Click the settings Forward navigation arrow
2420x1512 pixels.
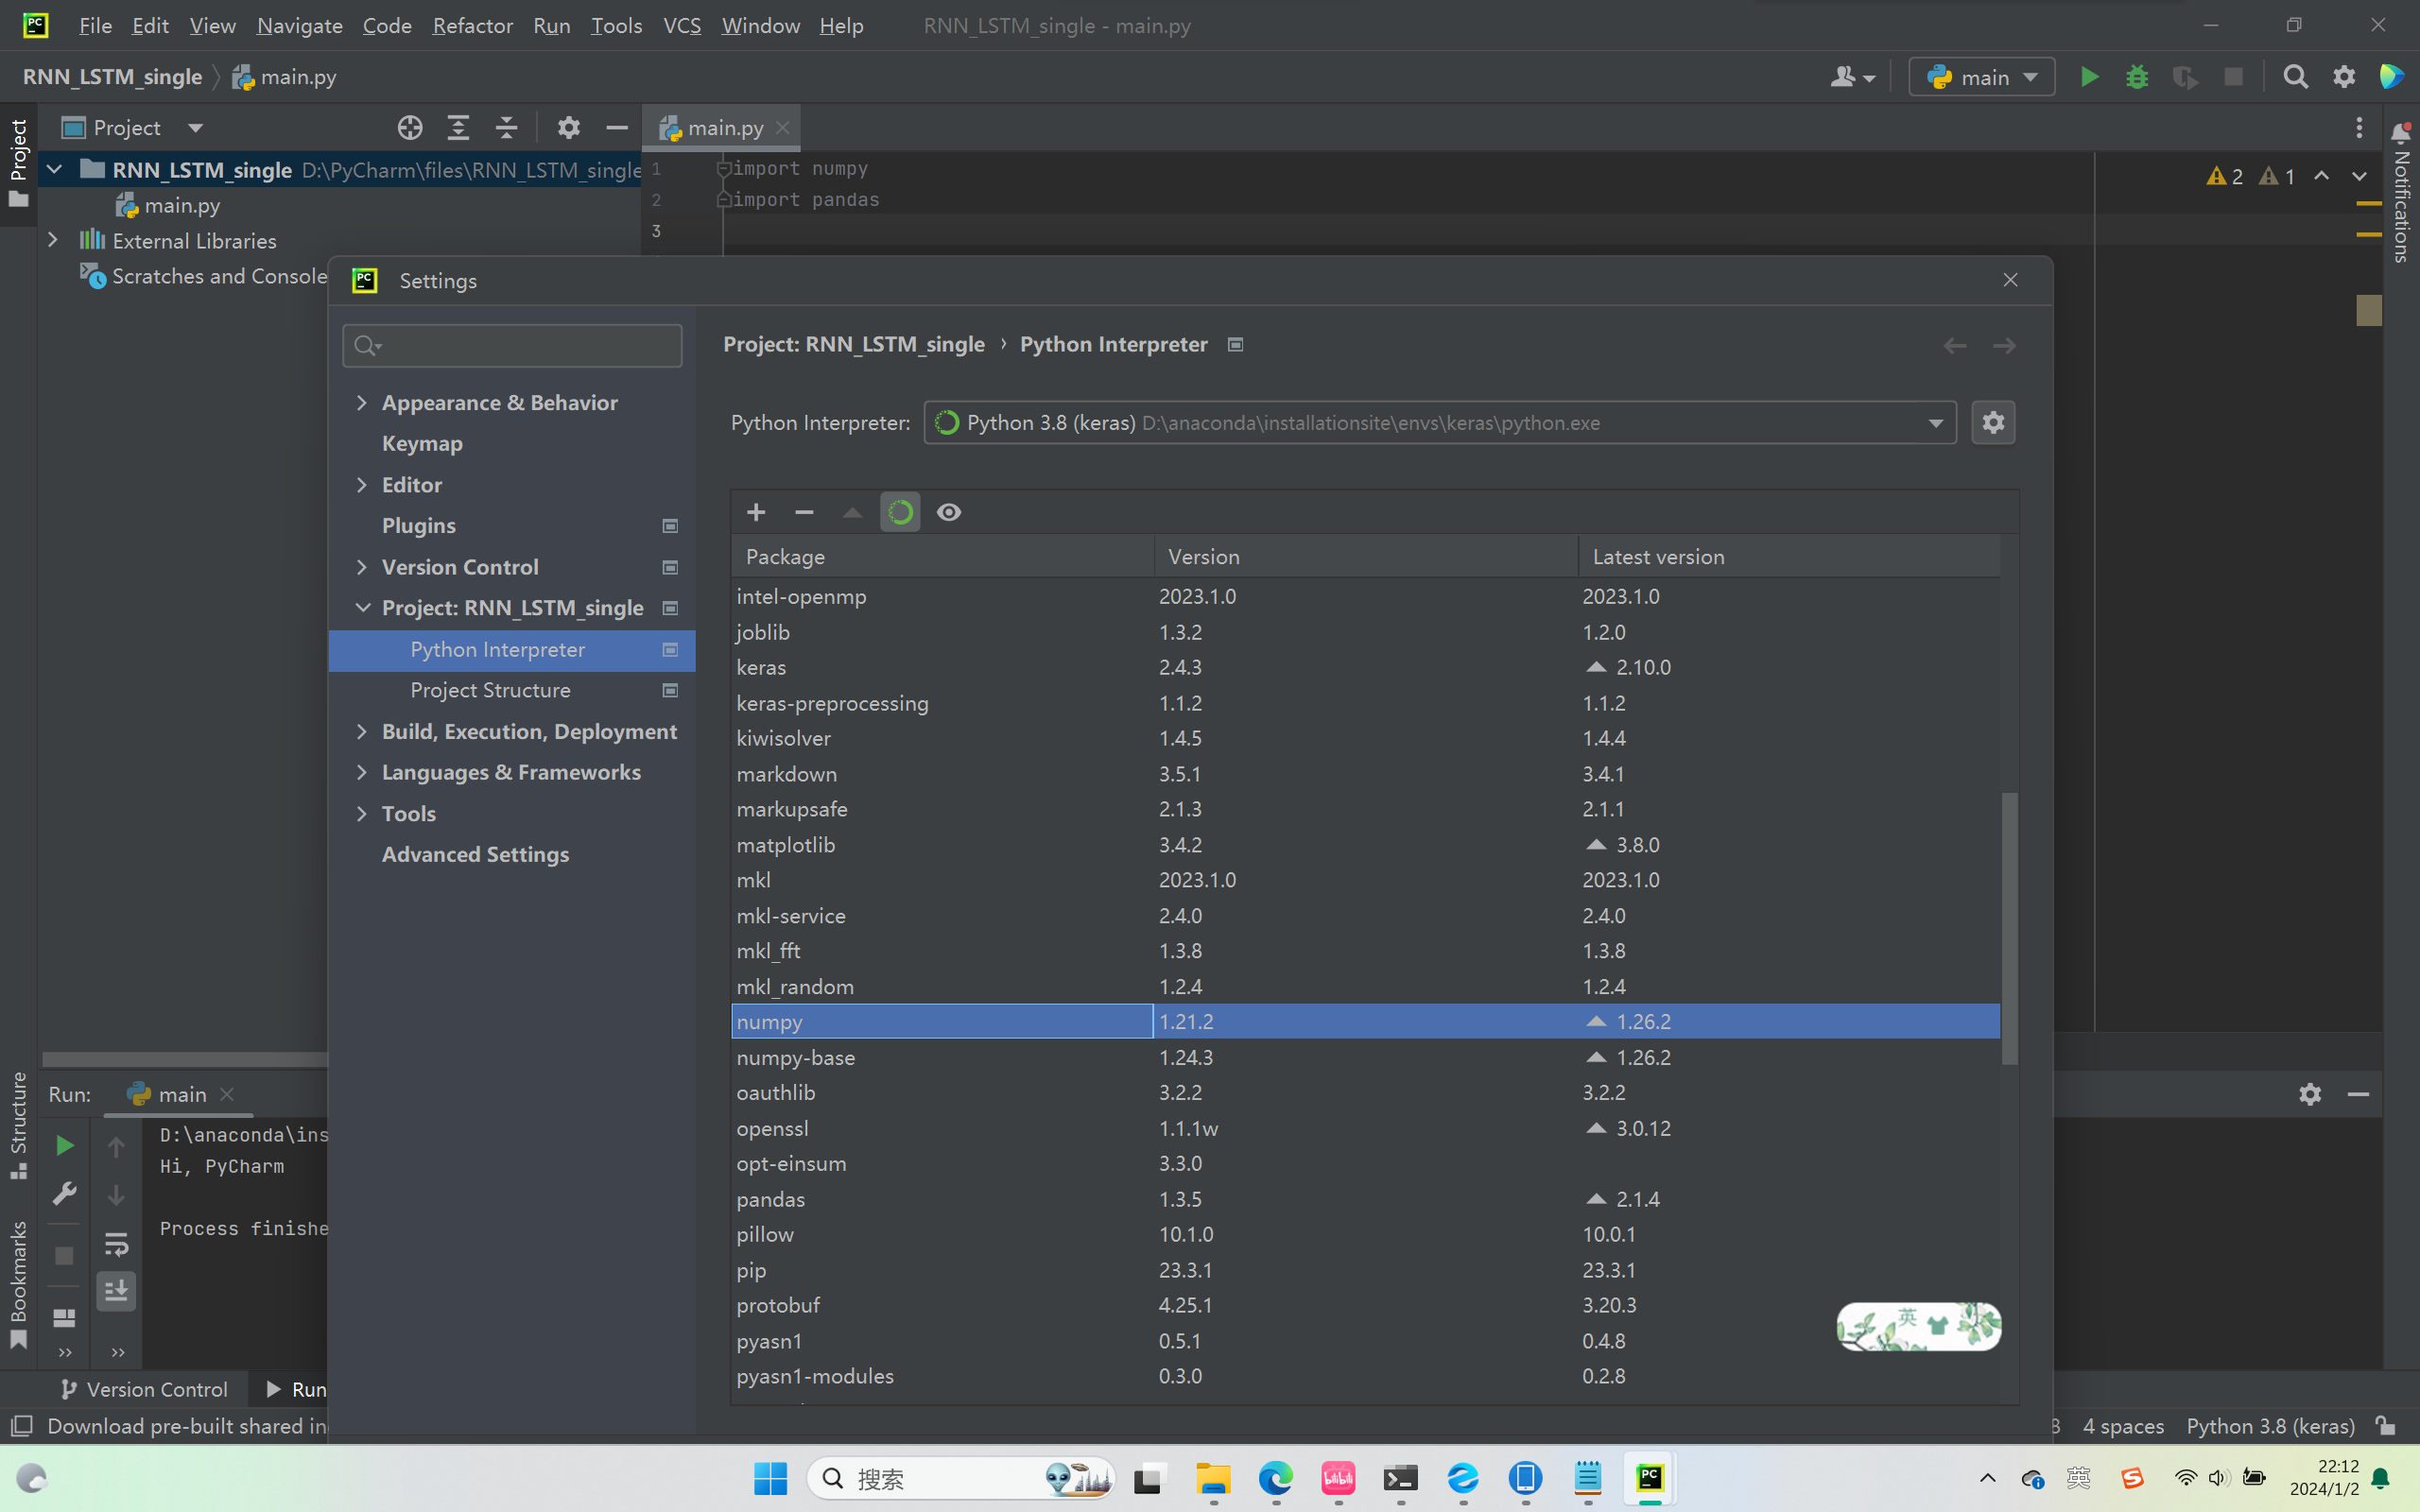point(2004,346)
